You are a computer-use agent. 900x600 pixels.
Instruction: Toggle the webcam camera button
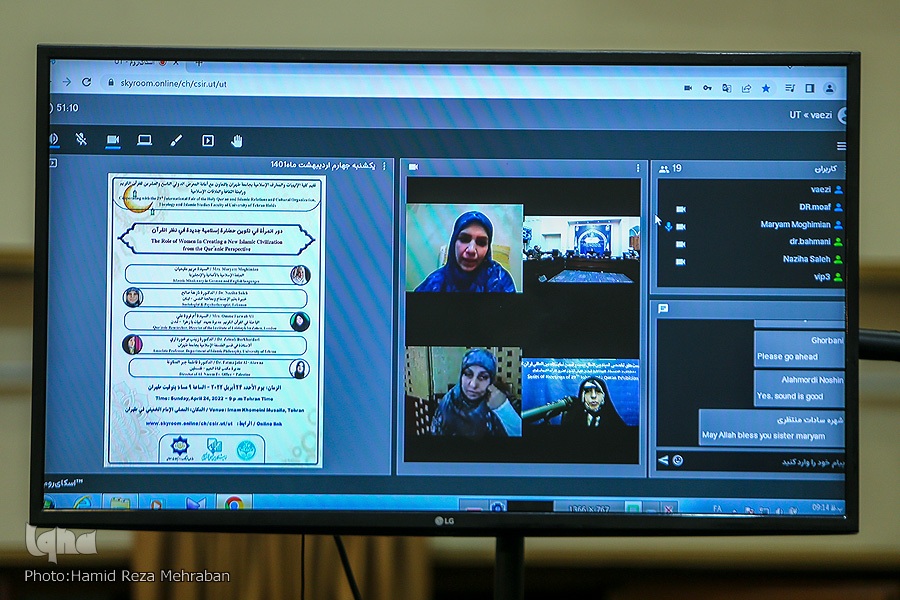[x=113, y=140]
